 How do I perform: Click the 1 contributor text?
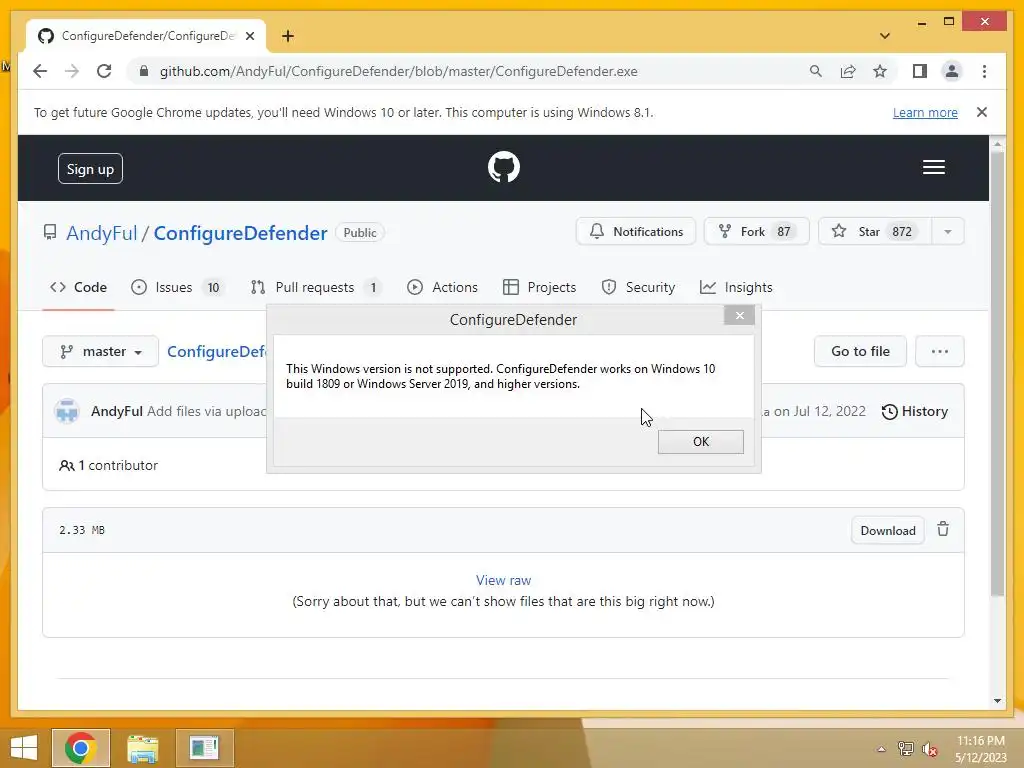108,466
